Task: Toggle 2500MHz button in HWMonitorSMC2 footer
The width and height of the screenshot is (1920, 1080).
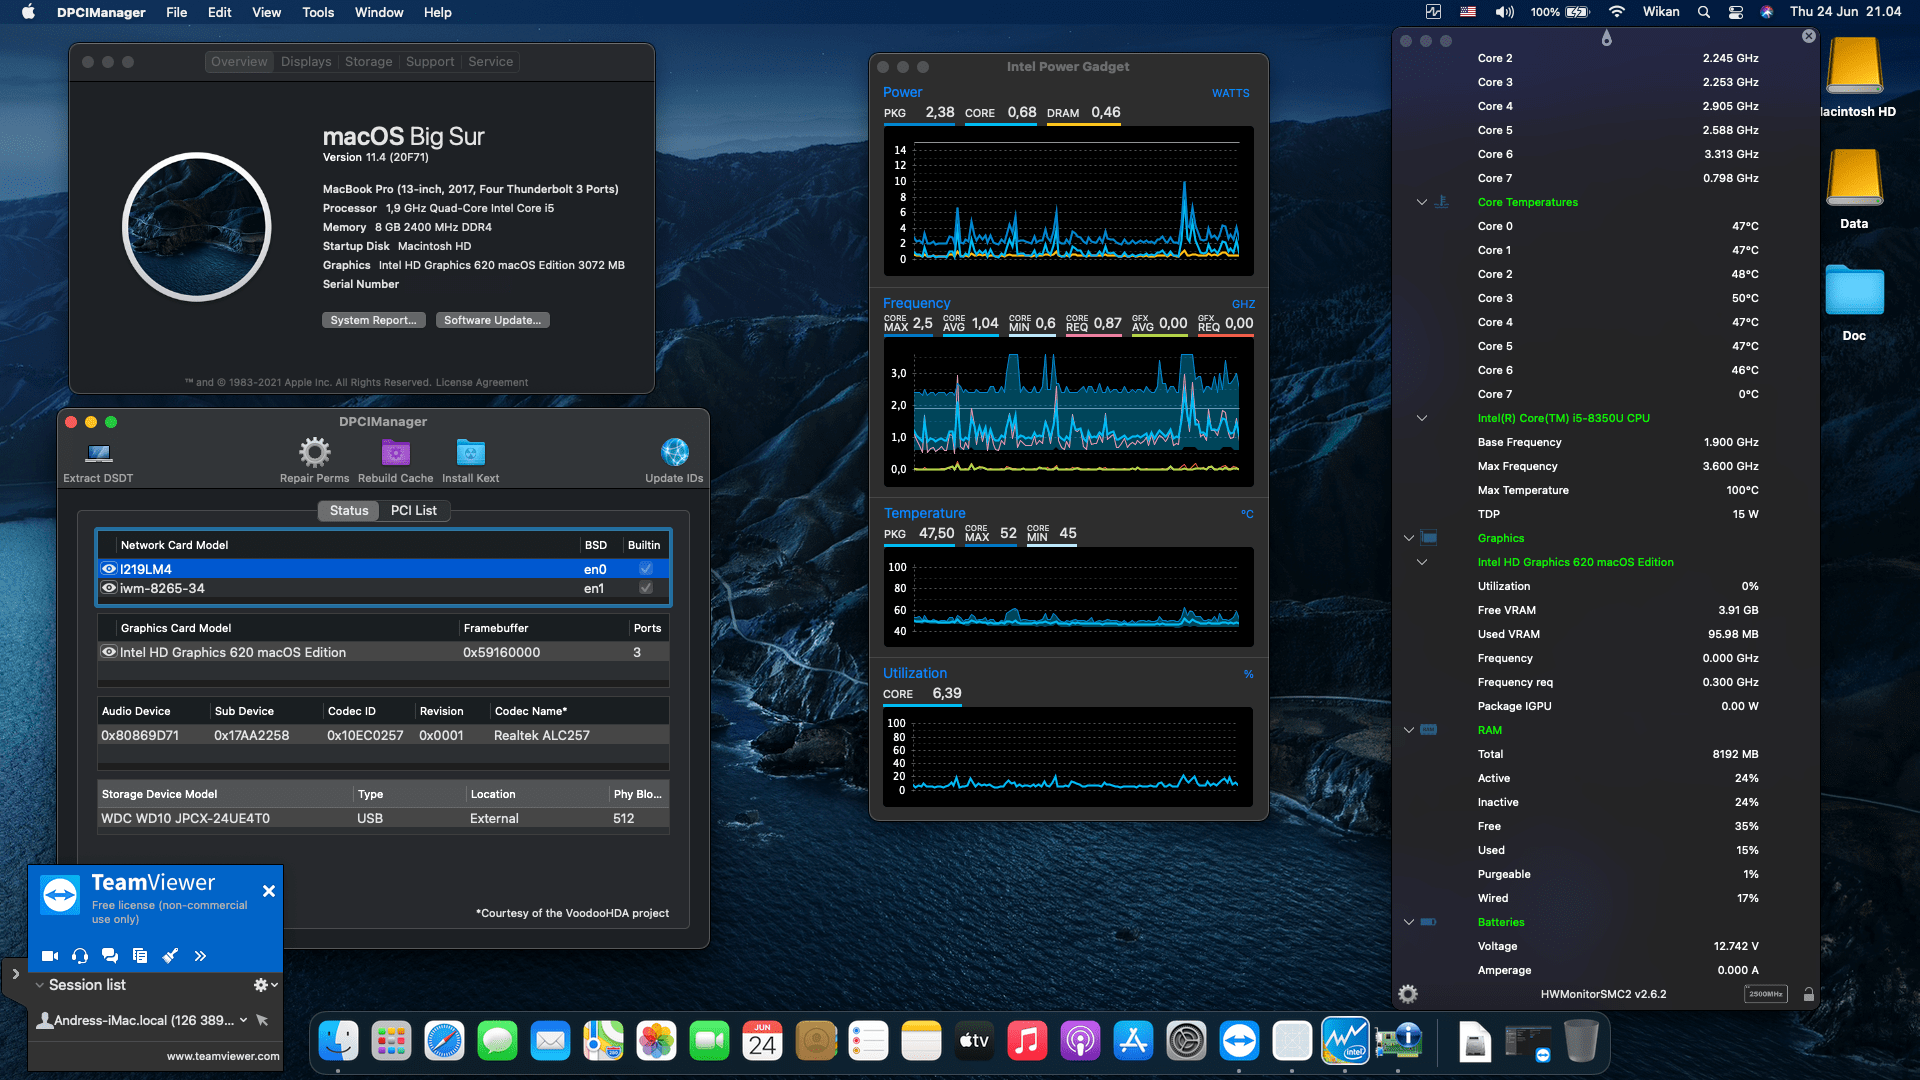Action: click(x=1766, y=994)
